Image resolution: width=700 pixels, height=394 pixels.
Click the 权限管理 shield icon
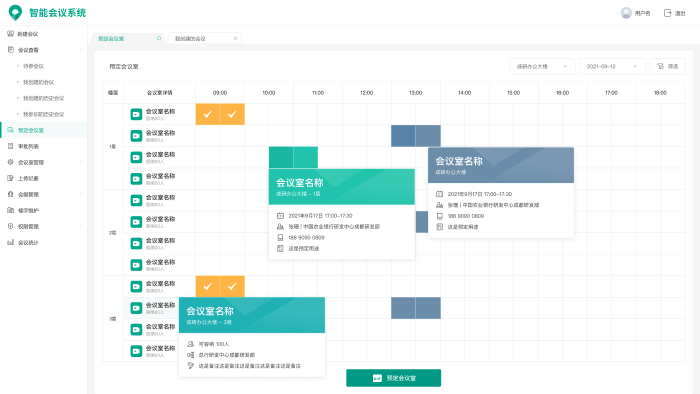[x=10, y=226]
